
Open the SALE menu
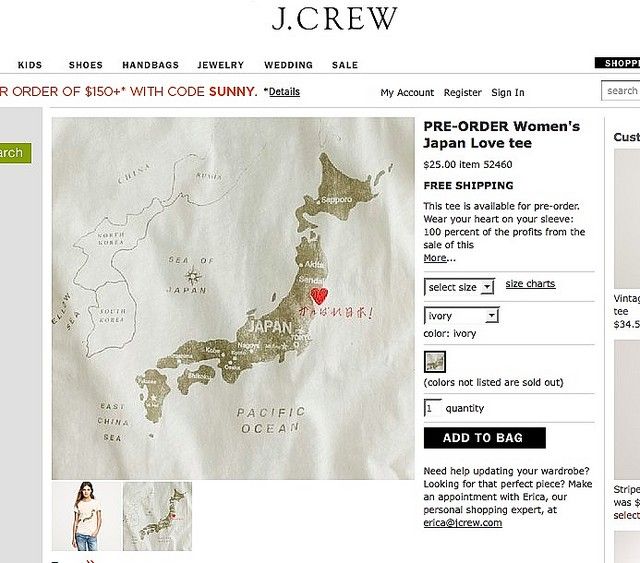click(x=345, y=65)
